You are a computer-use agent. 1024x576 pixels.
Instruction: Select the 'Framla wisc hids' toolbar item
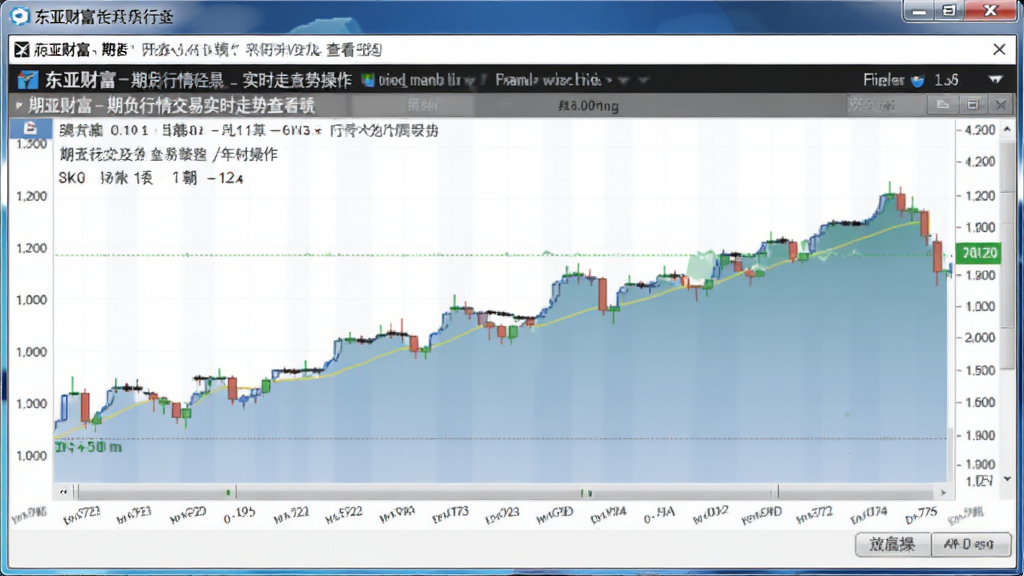pos(547,80)
